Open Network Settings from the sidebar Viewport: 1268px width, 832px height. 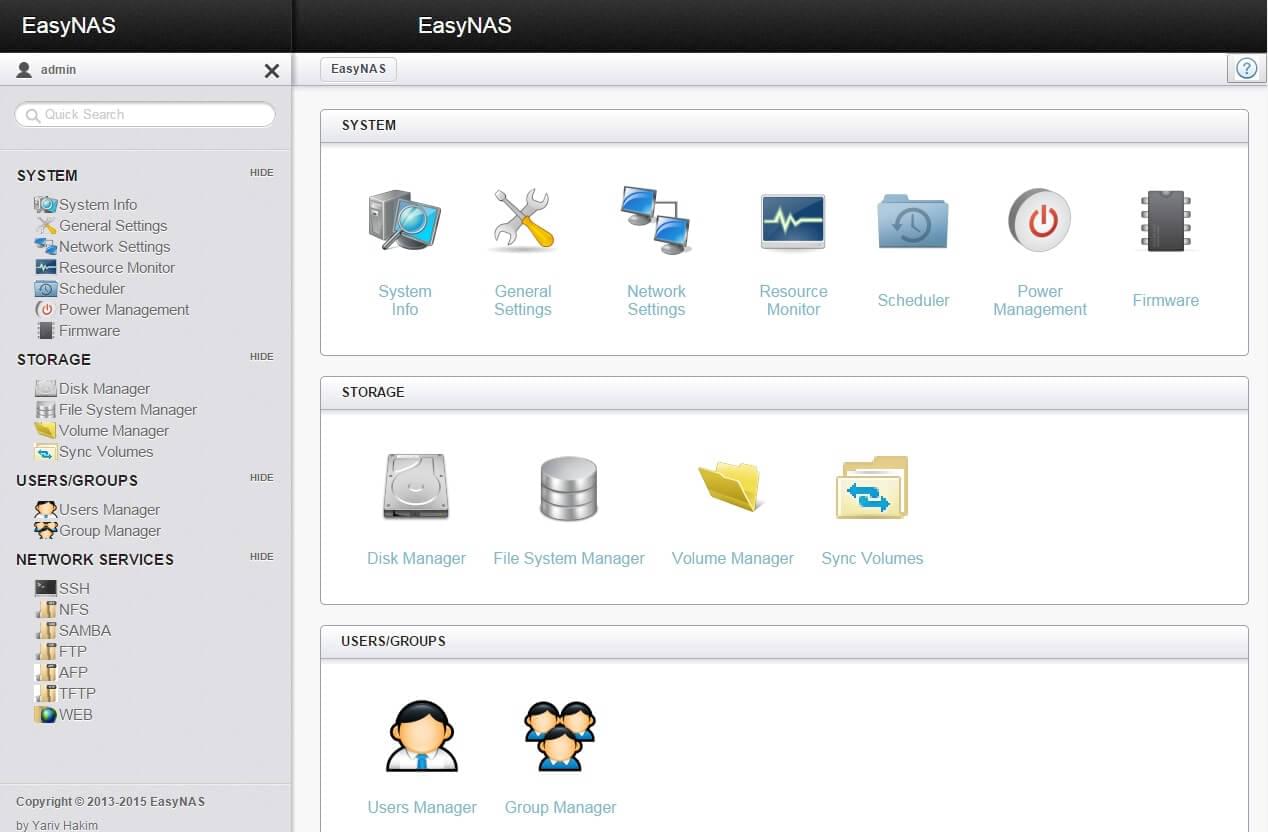click(x=114, y=246)
